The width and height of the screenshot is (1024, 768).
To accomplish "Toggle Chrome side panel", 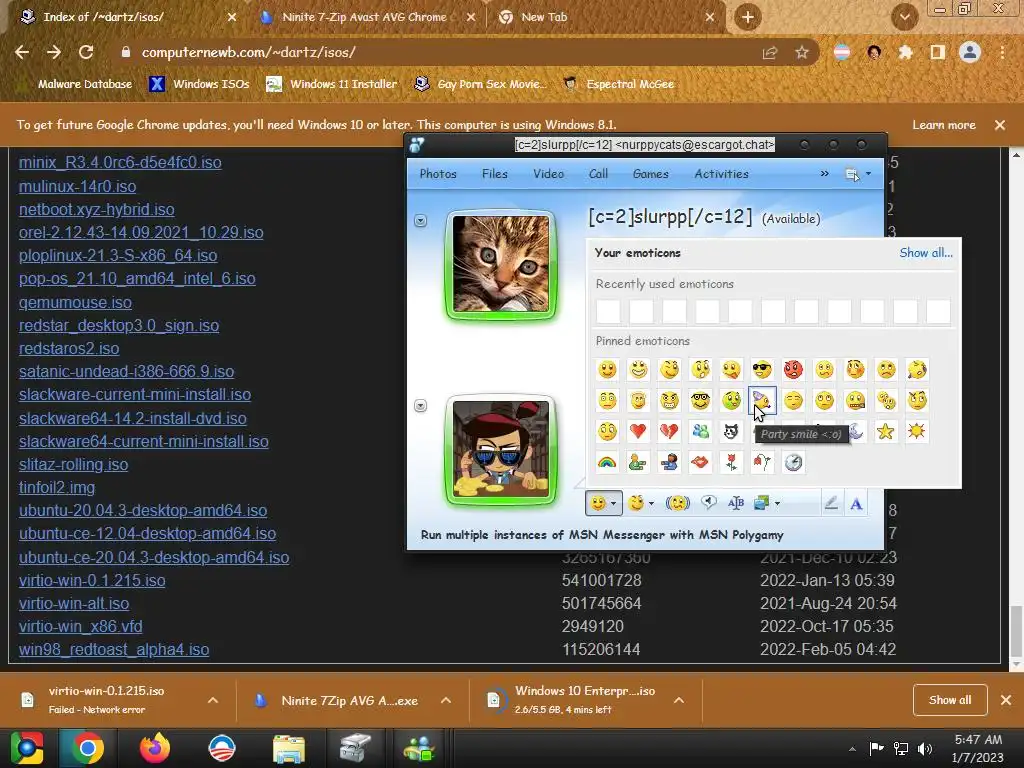I will point(938,53).
